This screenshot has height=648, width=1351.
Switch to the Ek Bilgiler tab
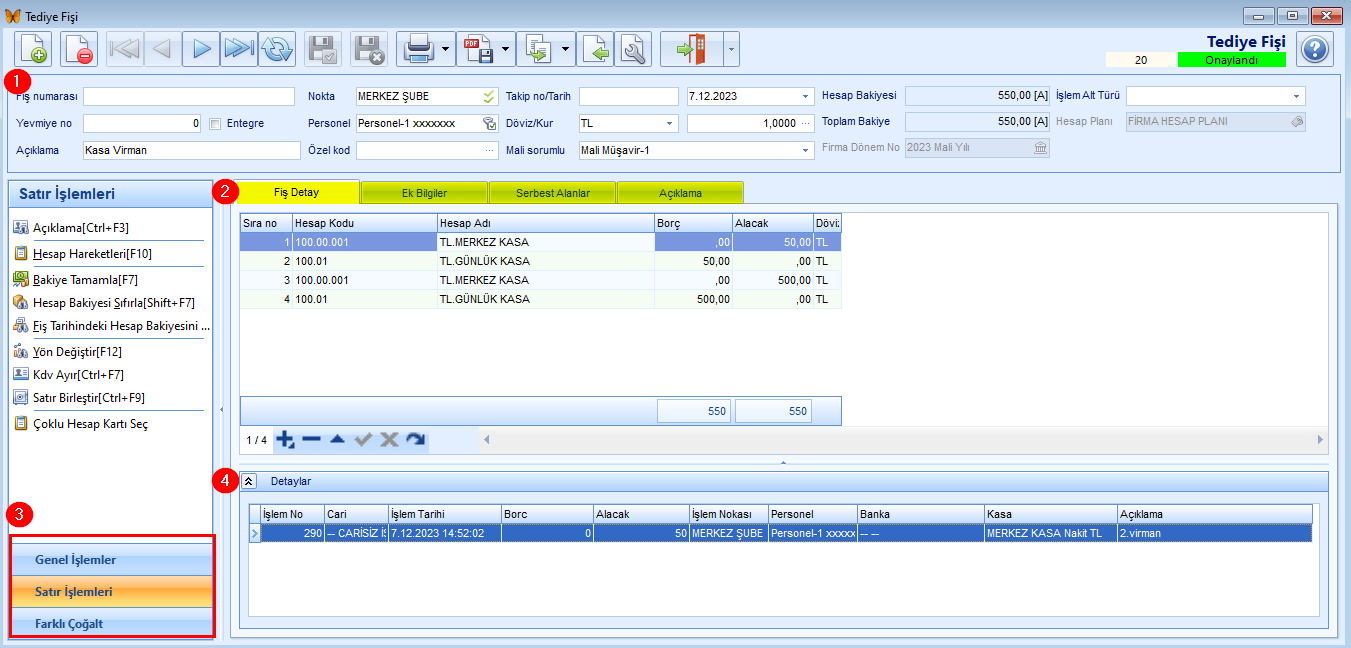(424, 192)
